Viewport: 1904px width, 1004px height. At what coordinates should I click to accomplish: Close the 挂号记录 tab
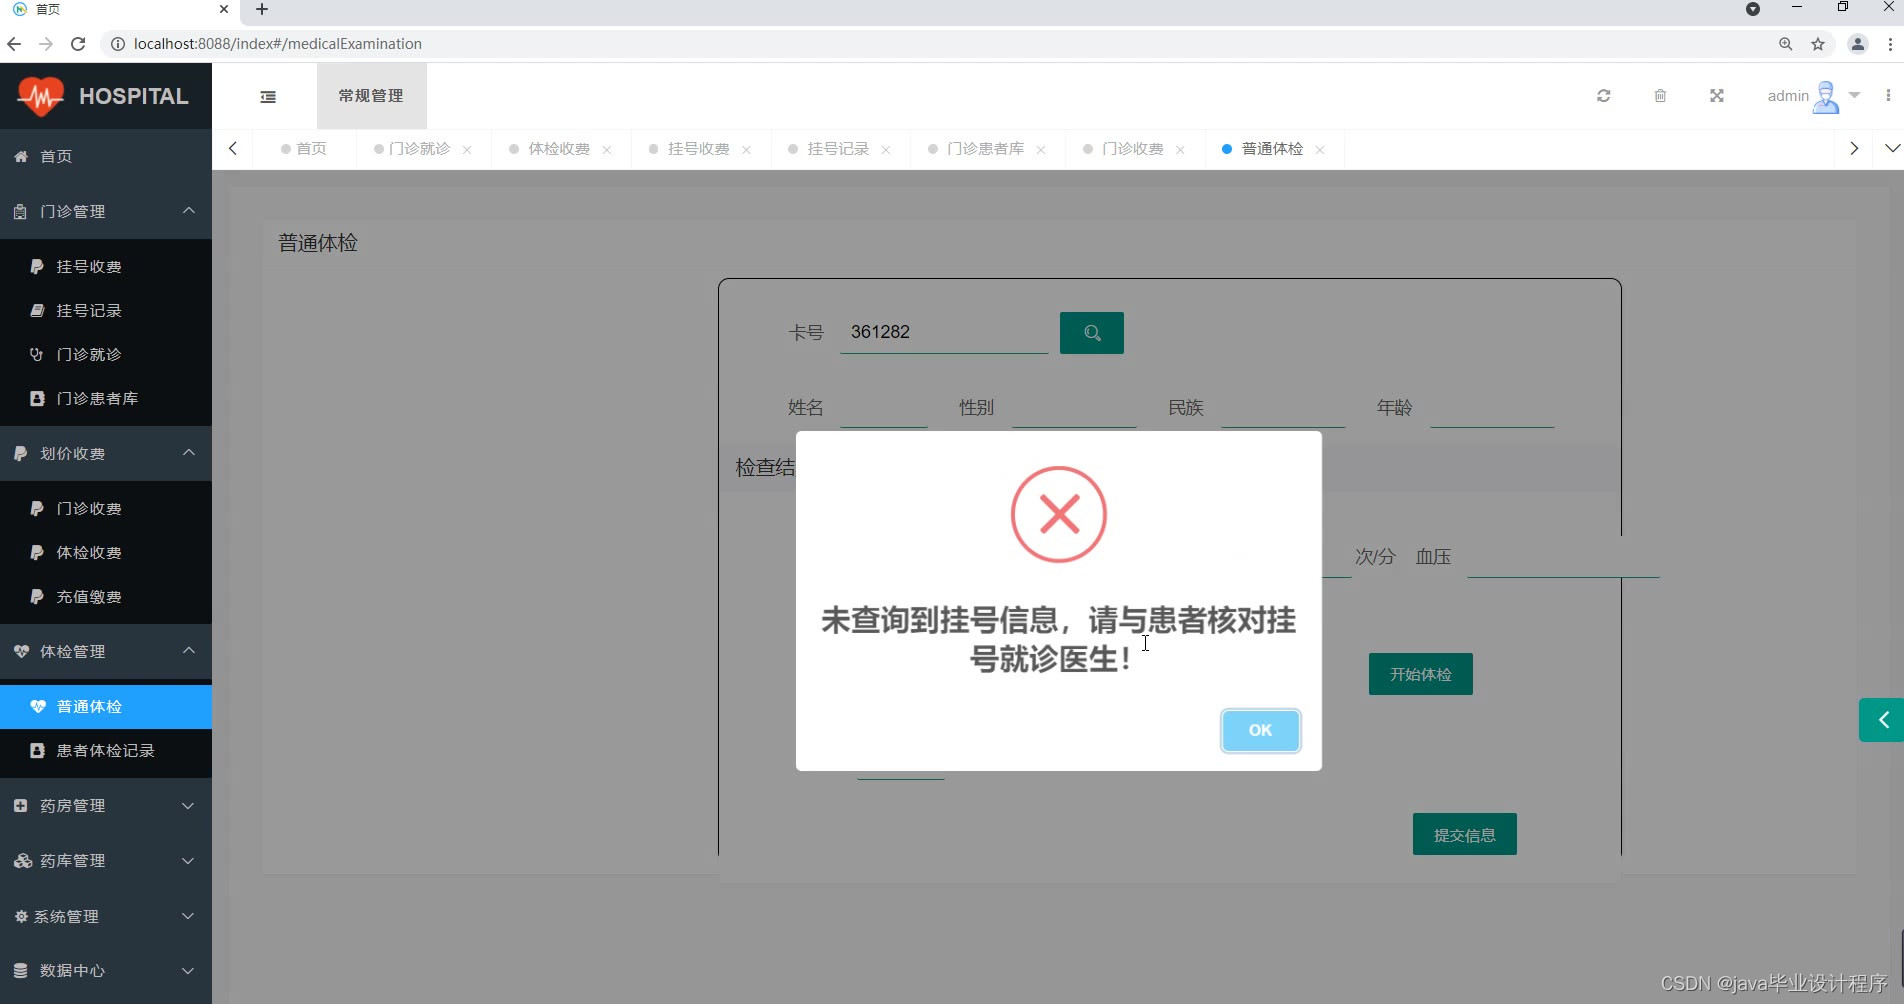point(886,150)
